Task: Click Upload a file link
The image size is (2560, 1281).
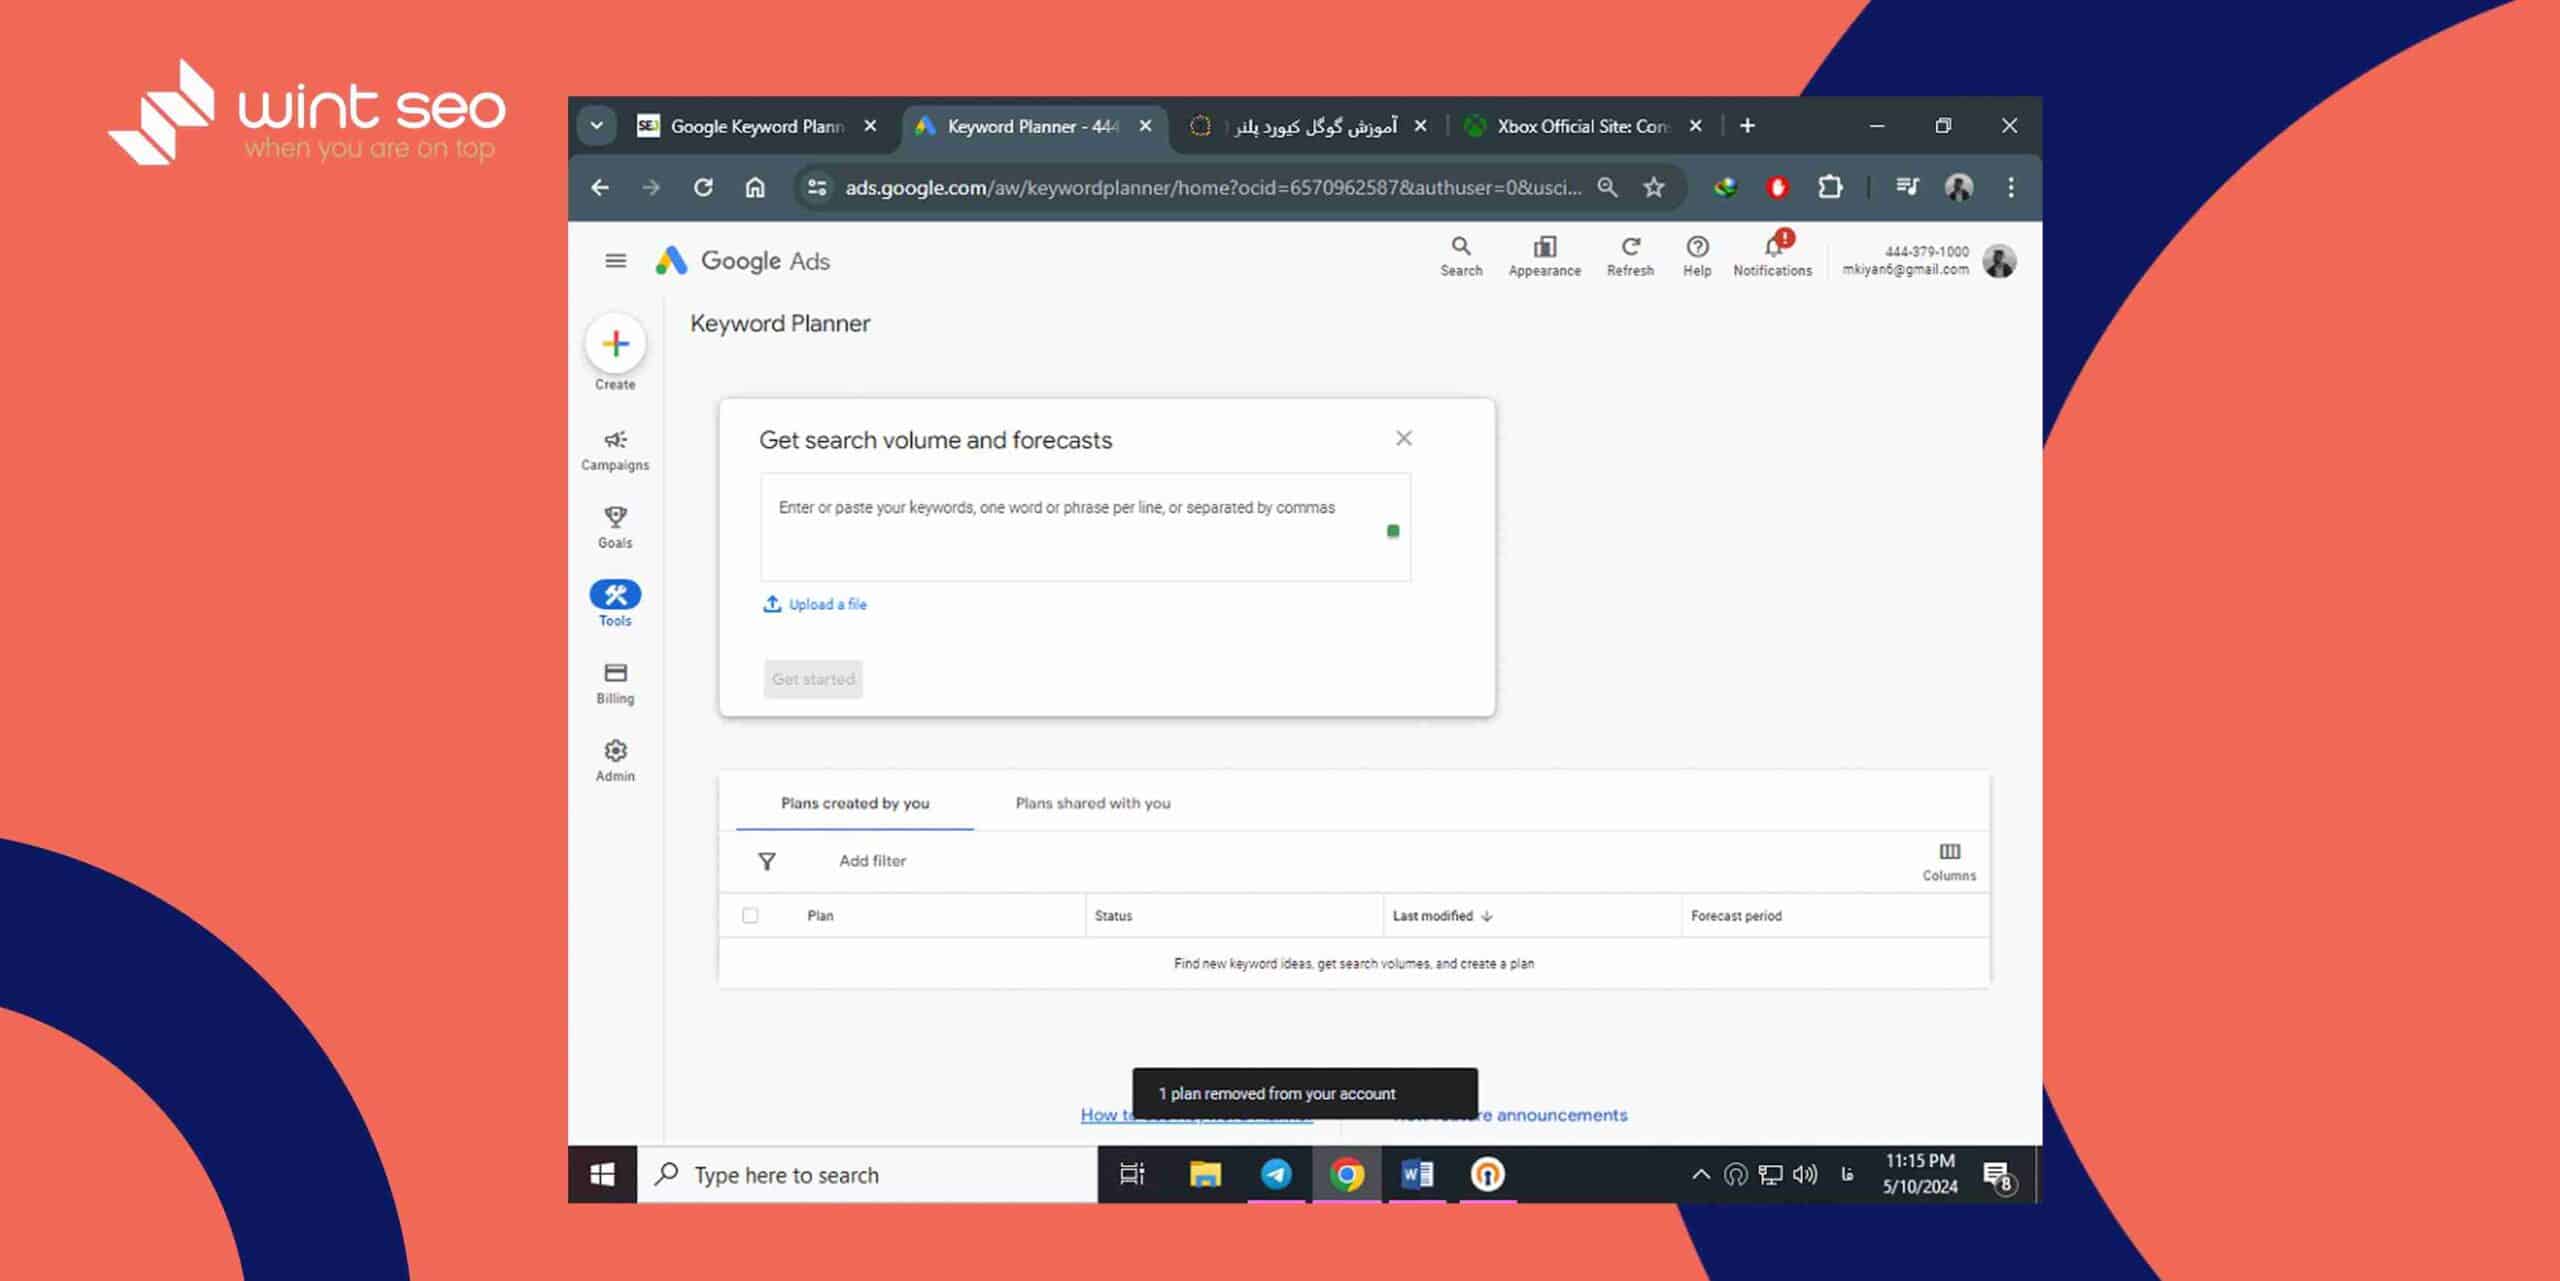Action: pyautogui.click(x=815, y=604)
